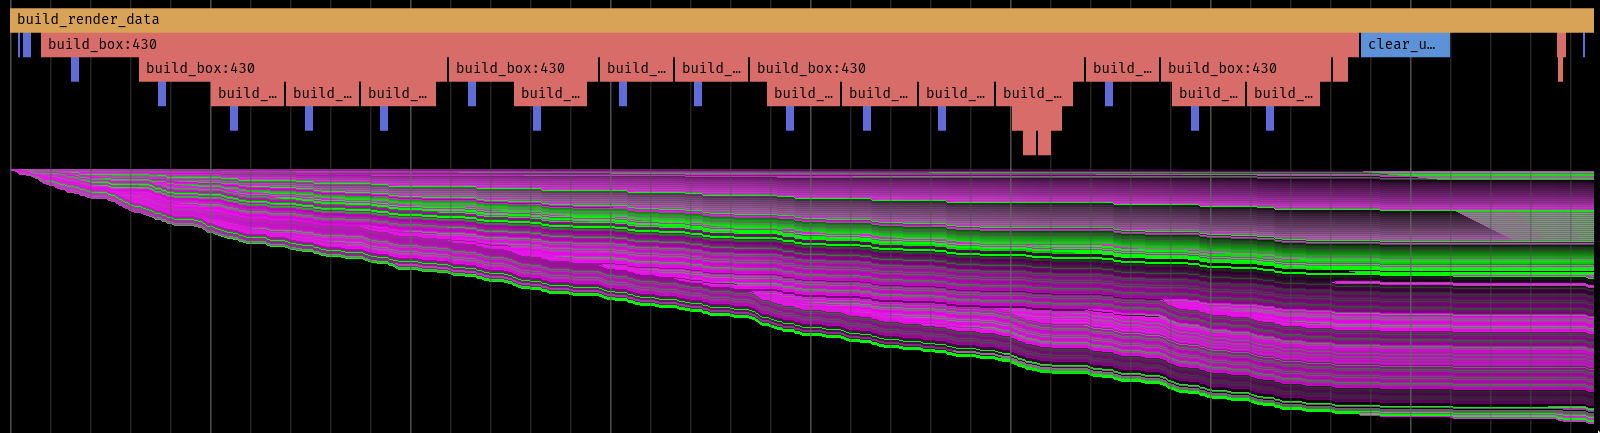This screenshot has width=1600, height=433.
Task: Click the leftmost build_… span in fourth row
Action: point(247,94)
